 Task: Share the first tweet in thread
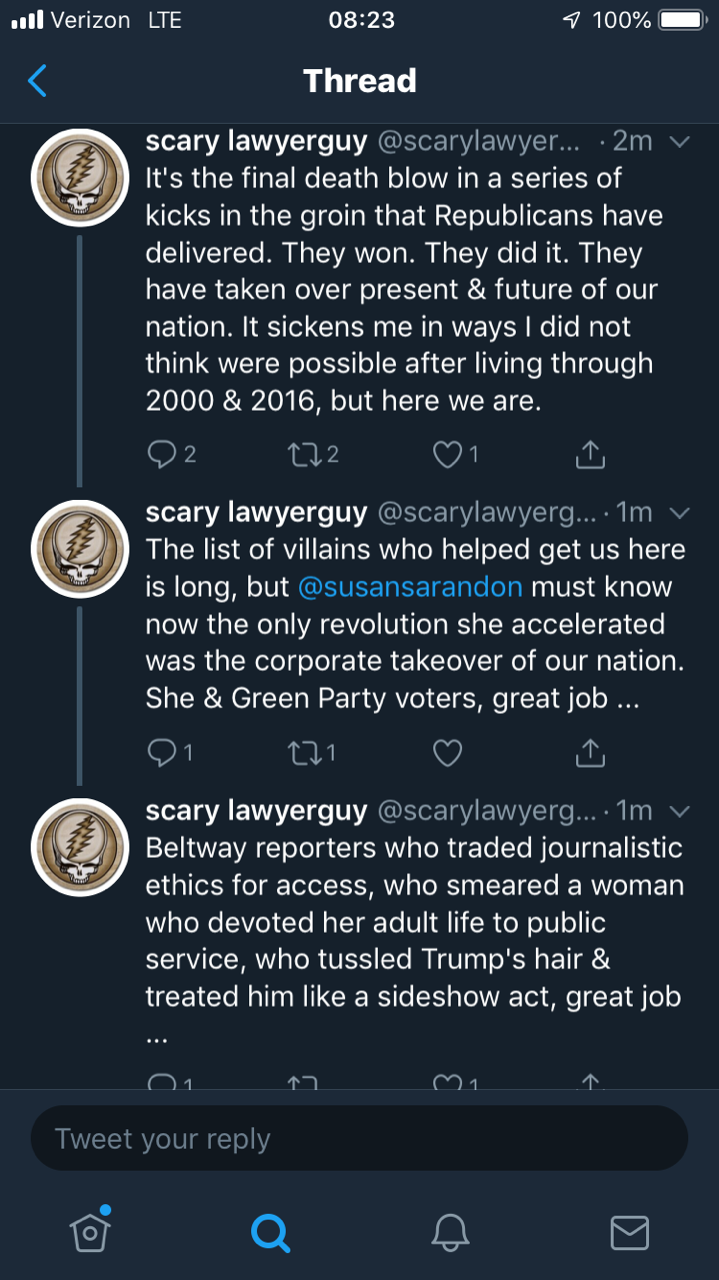coord(590,455)
